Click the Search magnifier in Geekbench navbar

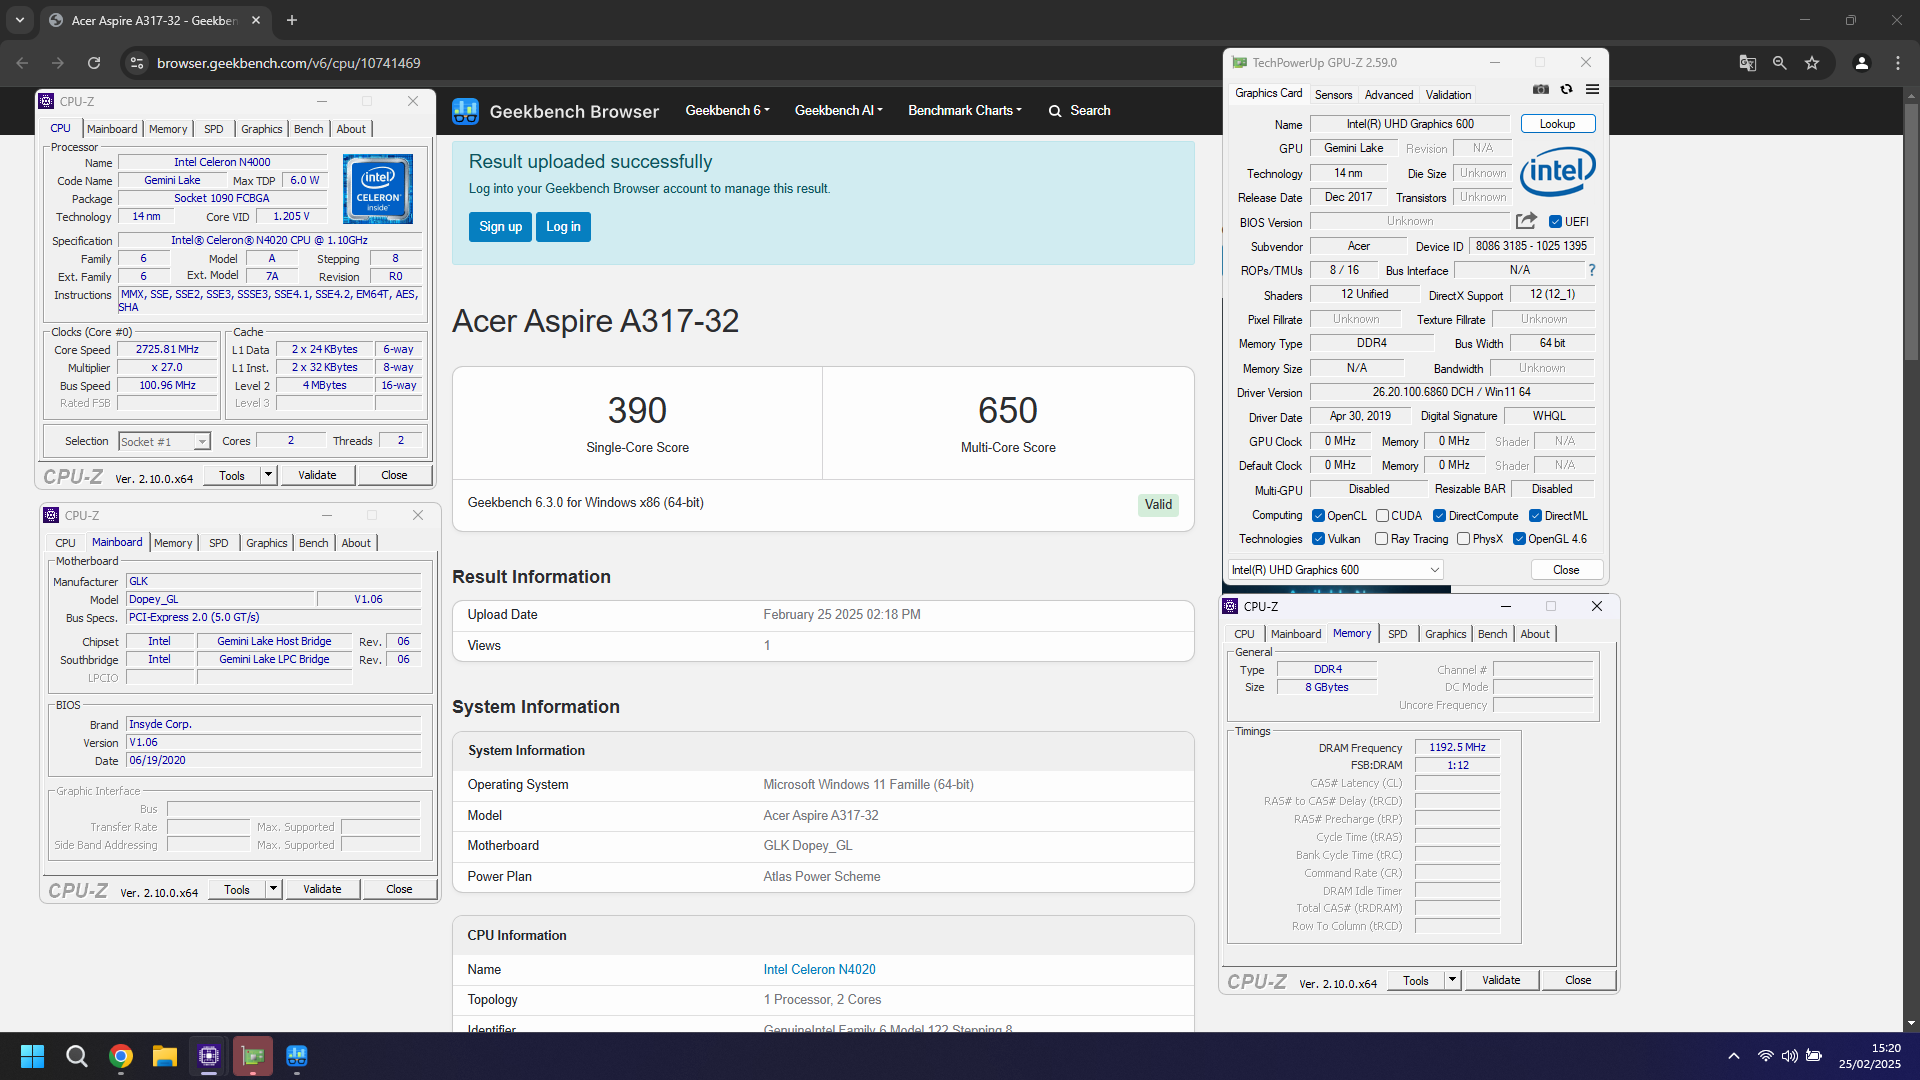tap(1055, 111)
